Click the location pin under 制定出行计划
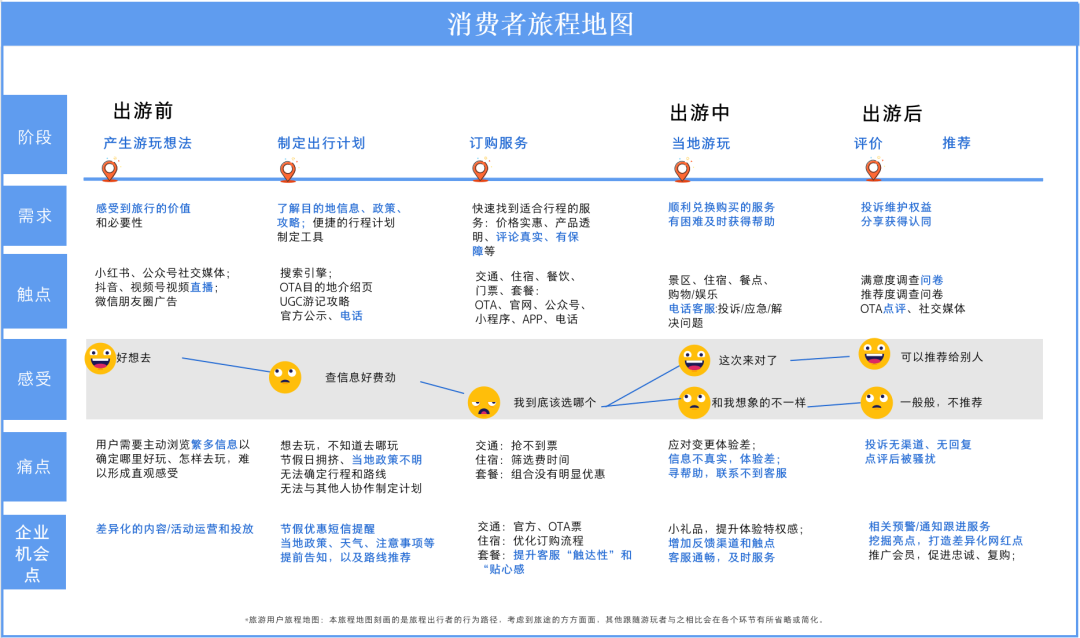Screen dimensions: 1080x638 [289, 169]
